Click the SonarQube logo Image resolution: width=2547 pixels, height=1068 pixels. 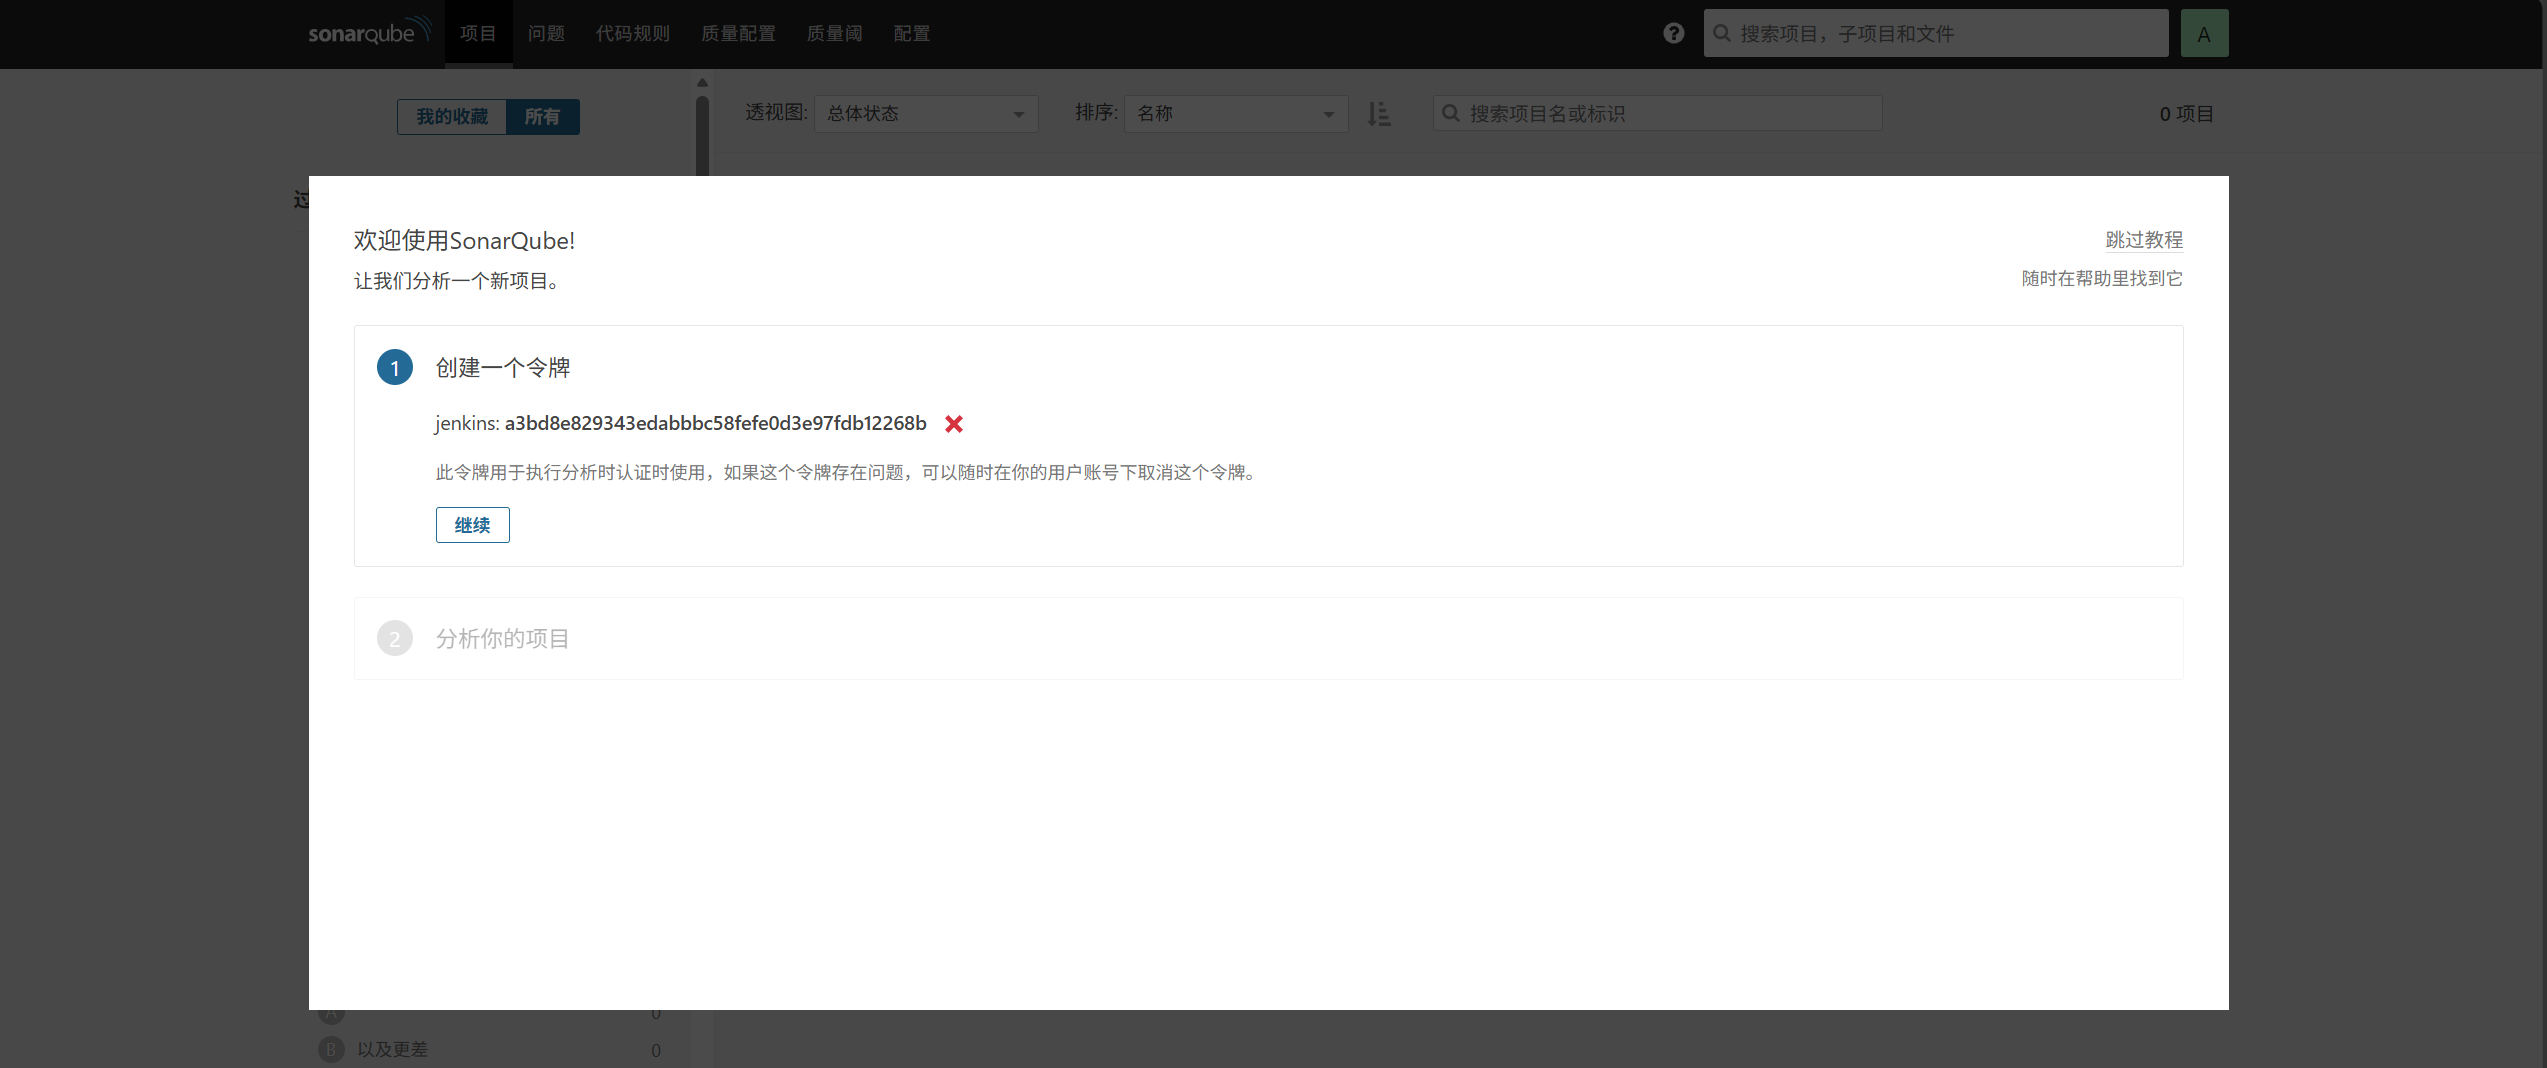369,31
